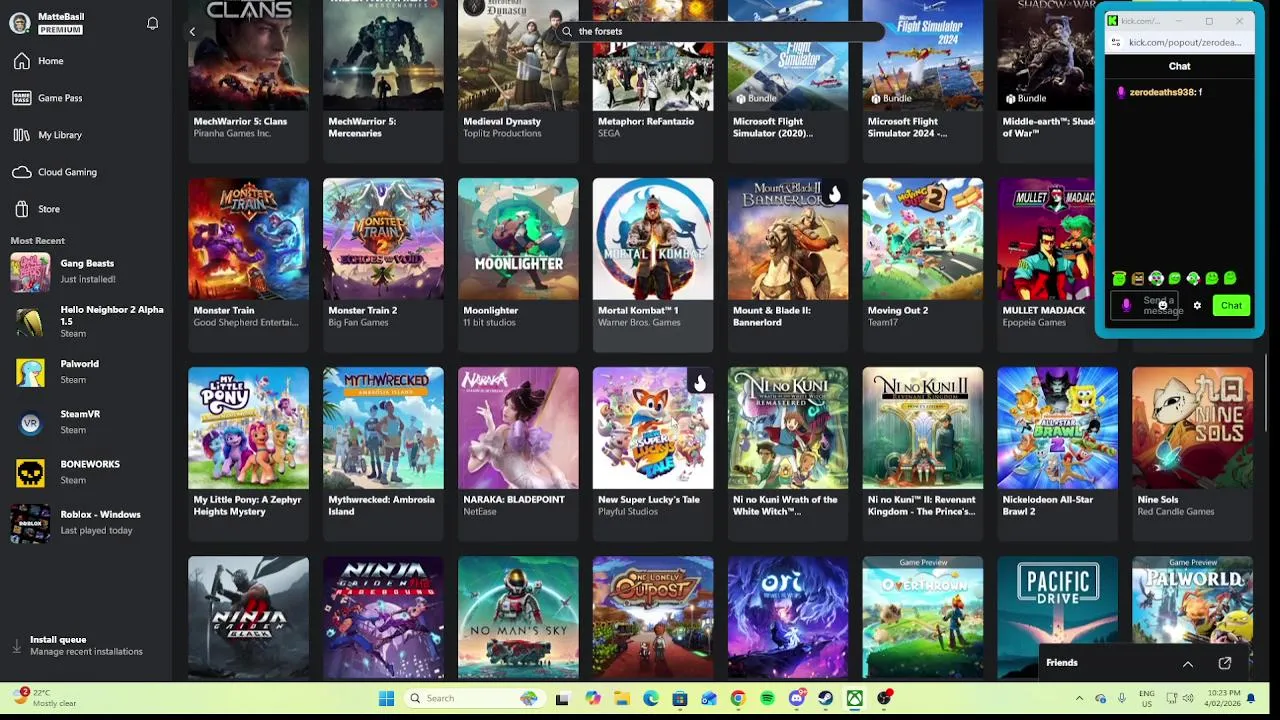Open Gang Beasts from Most Recent
This screenshot has height=720, width=1280.
coord(87,271)
